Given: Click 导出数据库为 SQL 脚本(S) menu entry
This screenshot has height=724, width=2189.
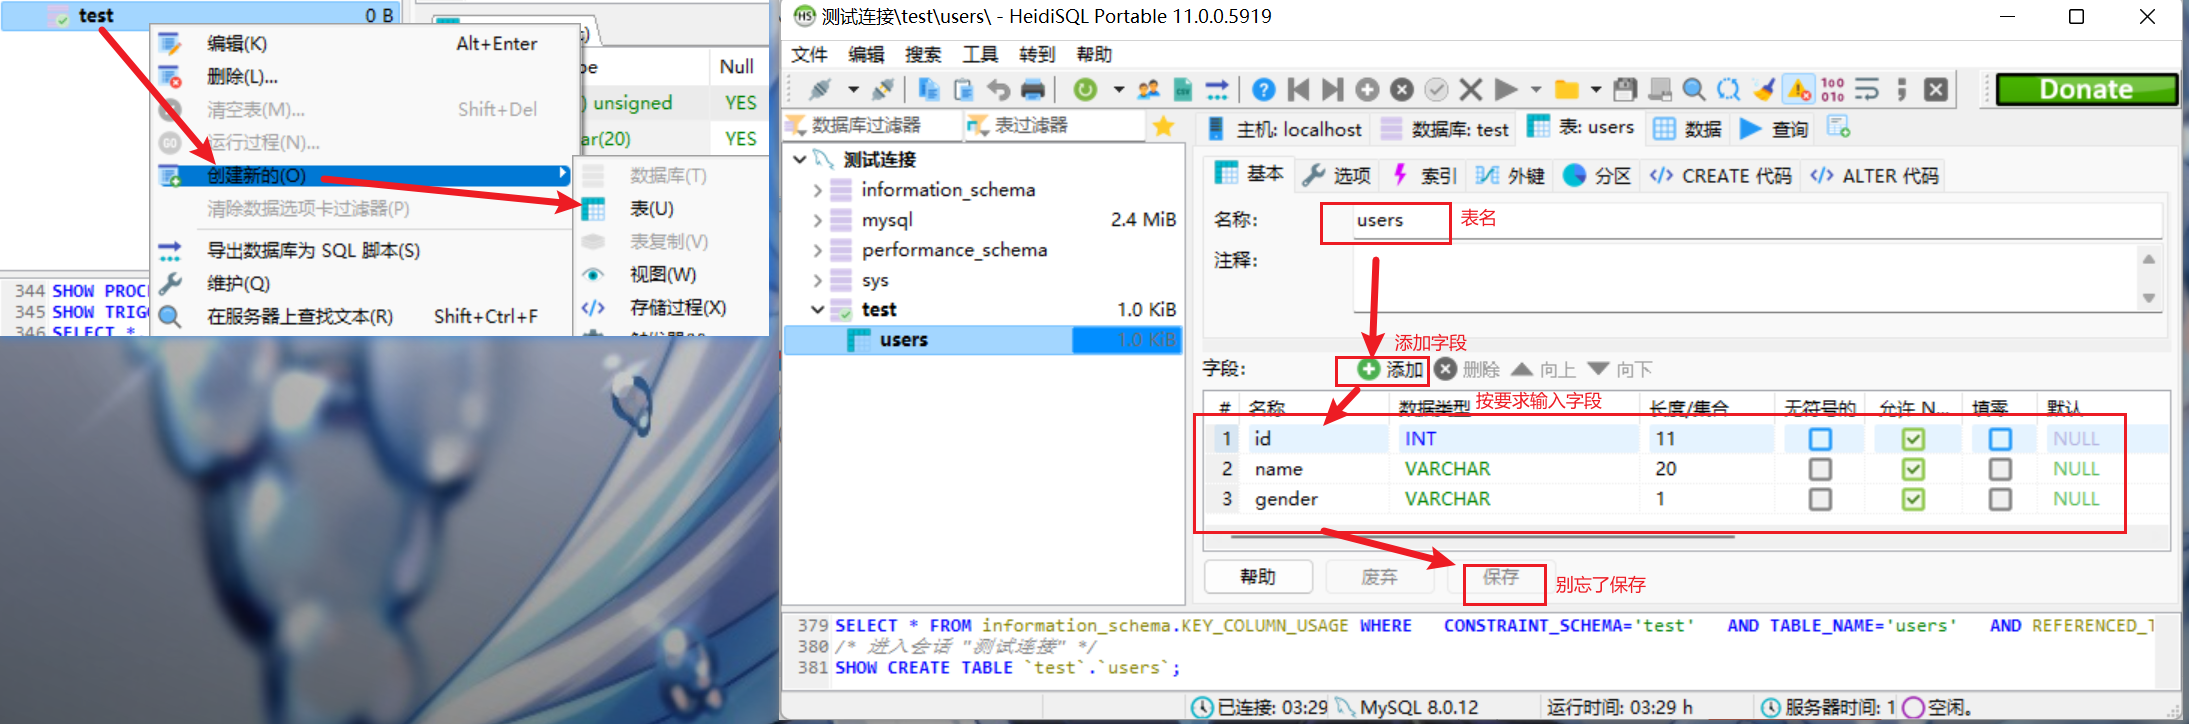Looking at the screenshot, I should click(313, 250).
